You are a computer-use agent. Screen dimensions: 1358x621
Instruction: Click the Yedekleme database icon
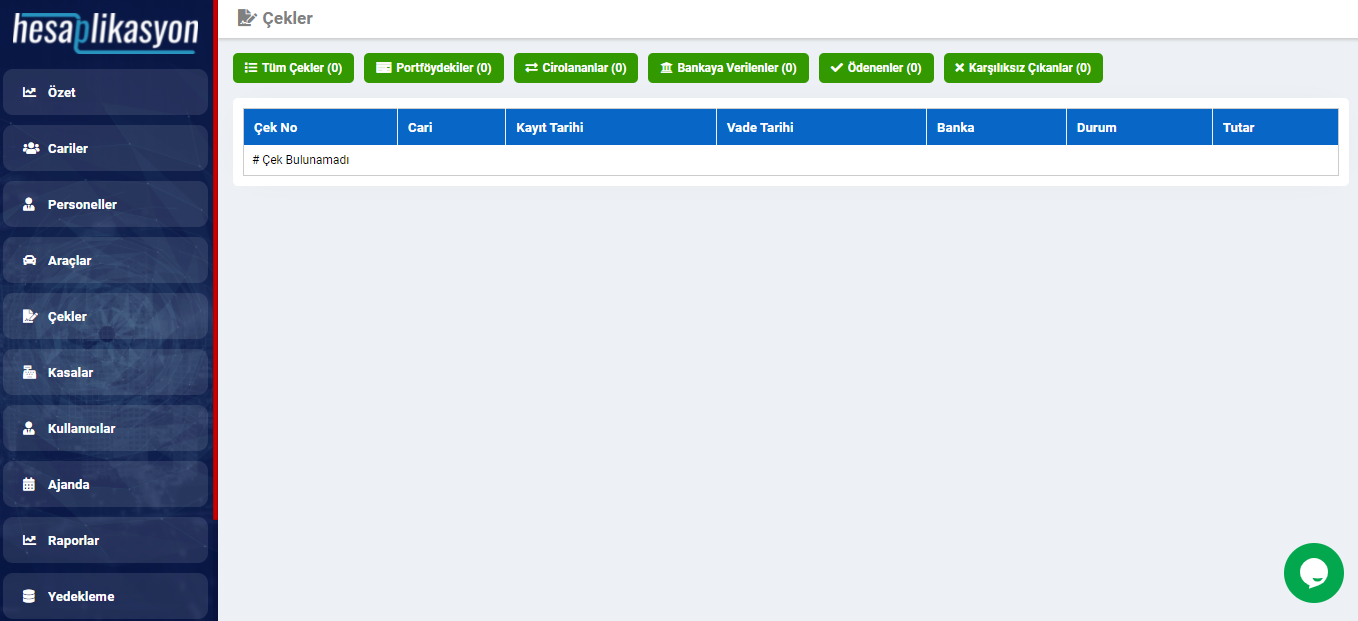click(x=29, y=596)
